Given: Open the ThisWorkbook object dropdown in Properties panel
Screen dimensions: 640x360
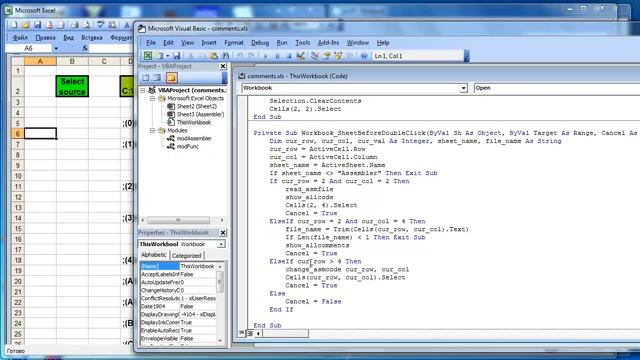Looking at the screenshot, I should (x=221, y=244).
